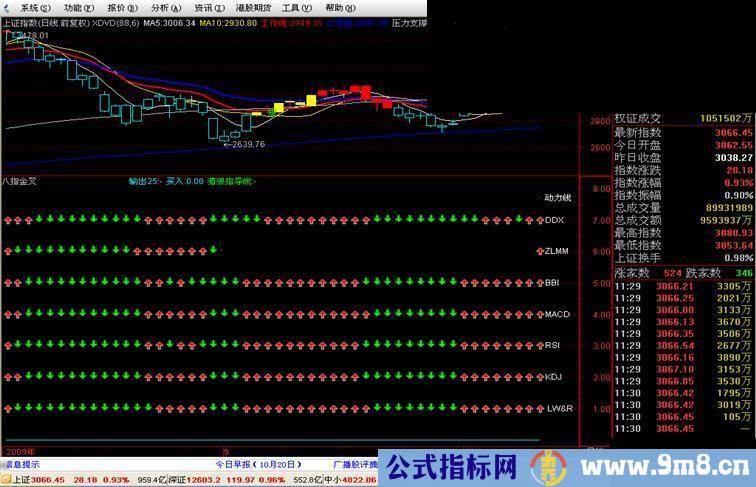Click the 八指金叉 indicator title
The height and width of the screenshot is (487, 756).
tap(19, 181)
